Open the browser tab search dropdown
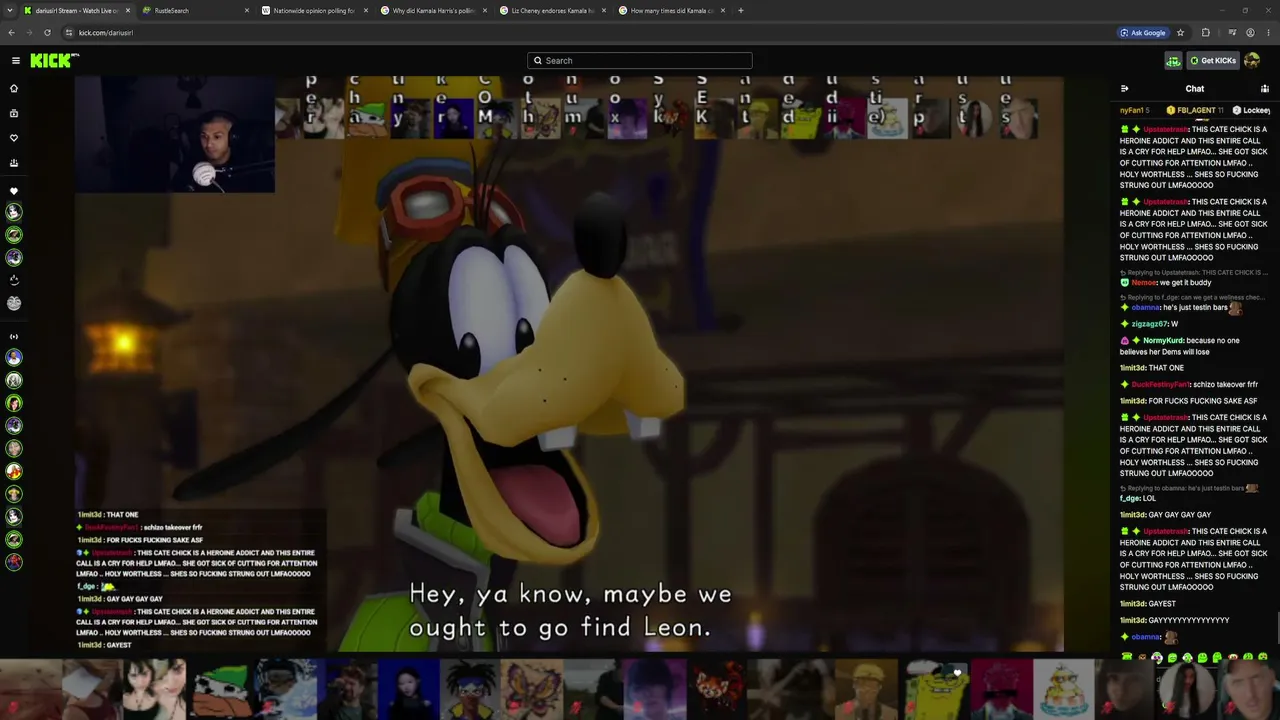The image size is (1280, 720). [x=11, y=10]
